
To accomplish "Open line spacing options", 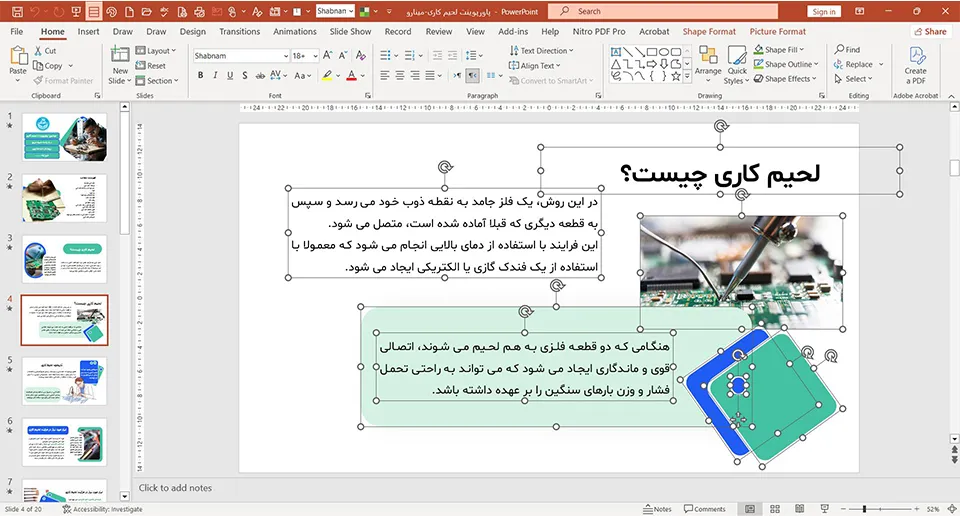I will tap(474, 56).
